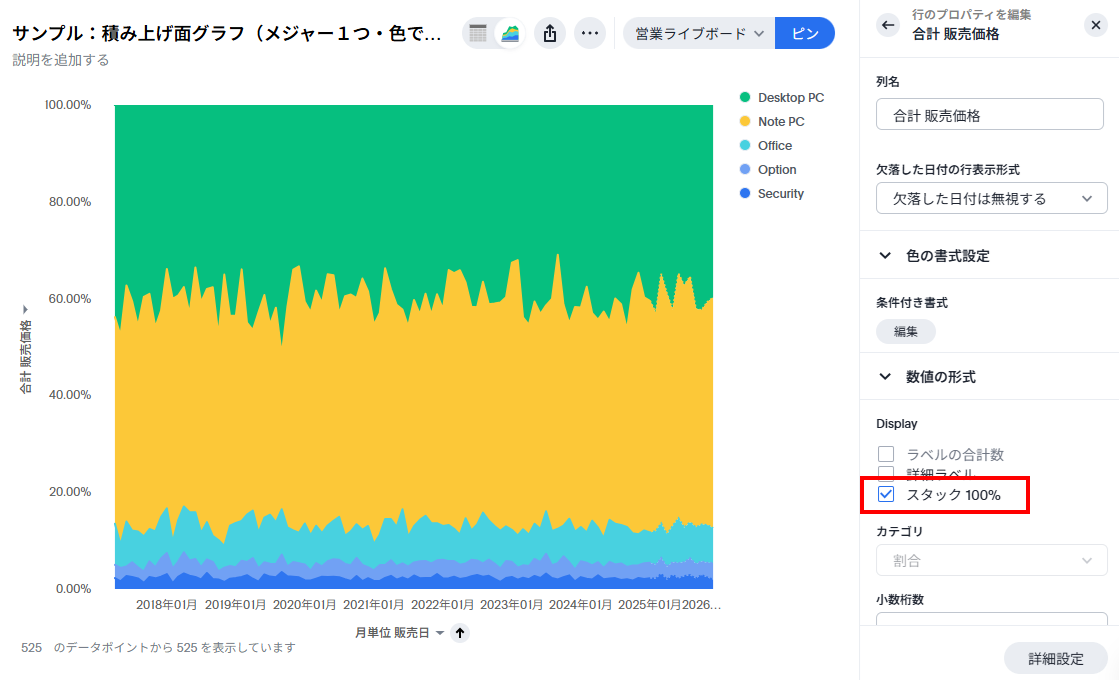
Task: Click the Desktop PC legend color dot
Action: [745, 98]
